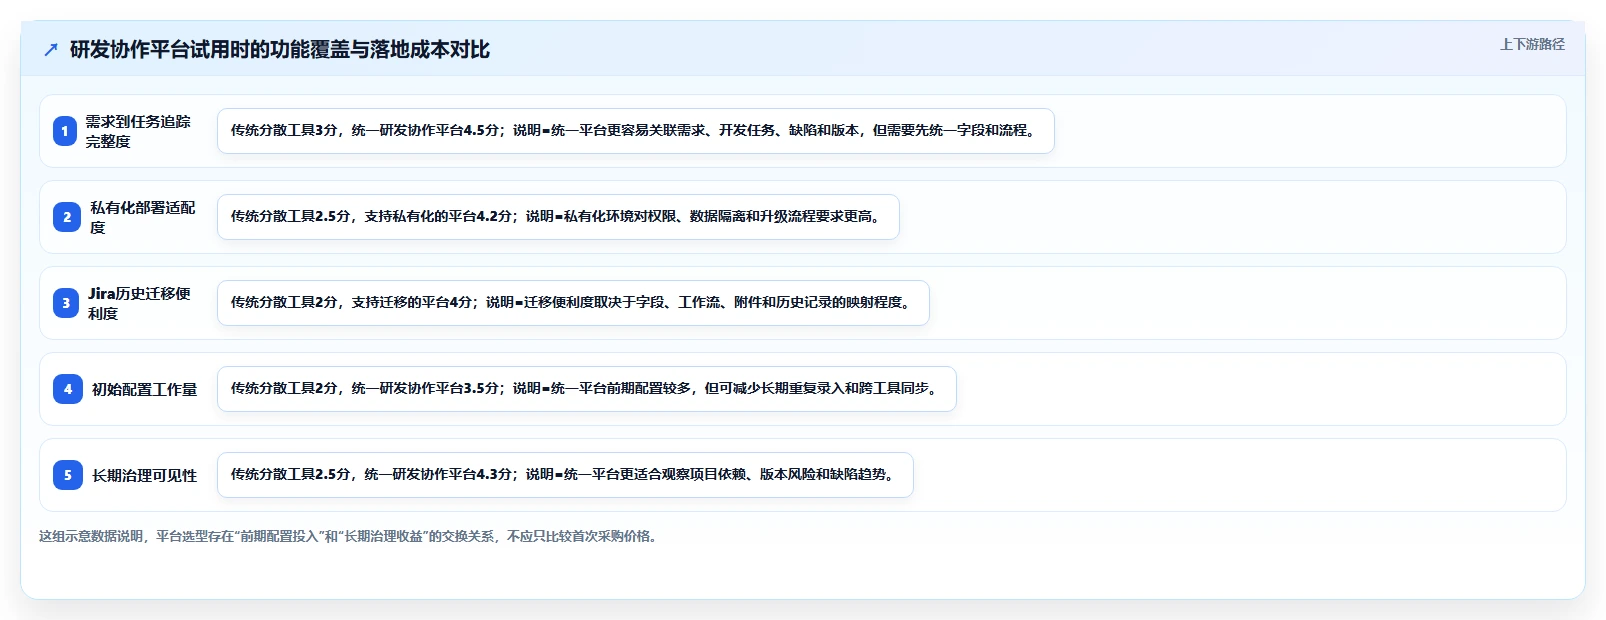Select the 需求到任务追踪完整度 label
1606x620 pixels.
(138, 131)
